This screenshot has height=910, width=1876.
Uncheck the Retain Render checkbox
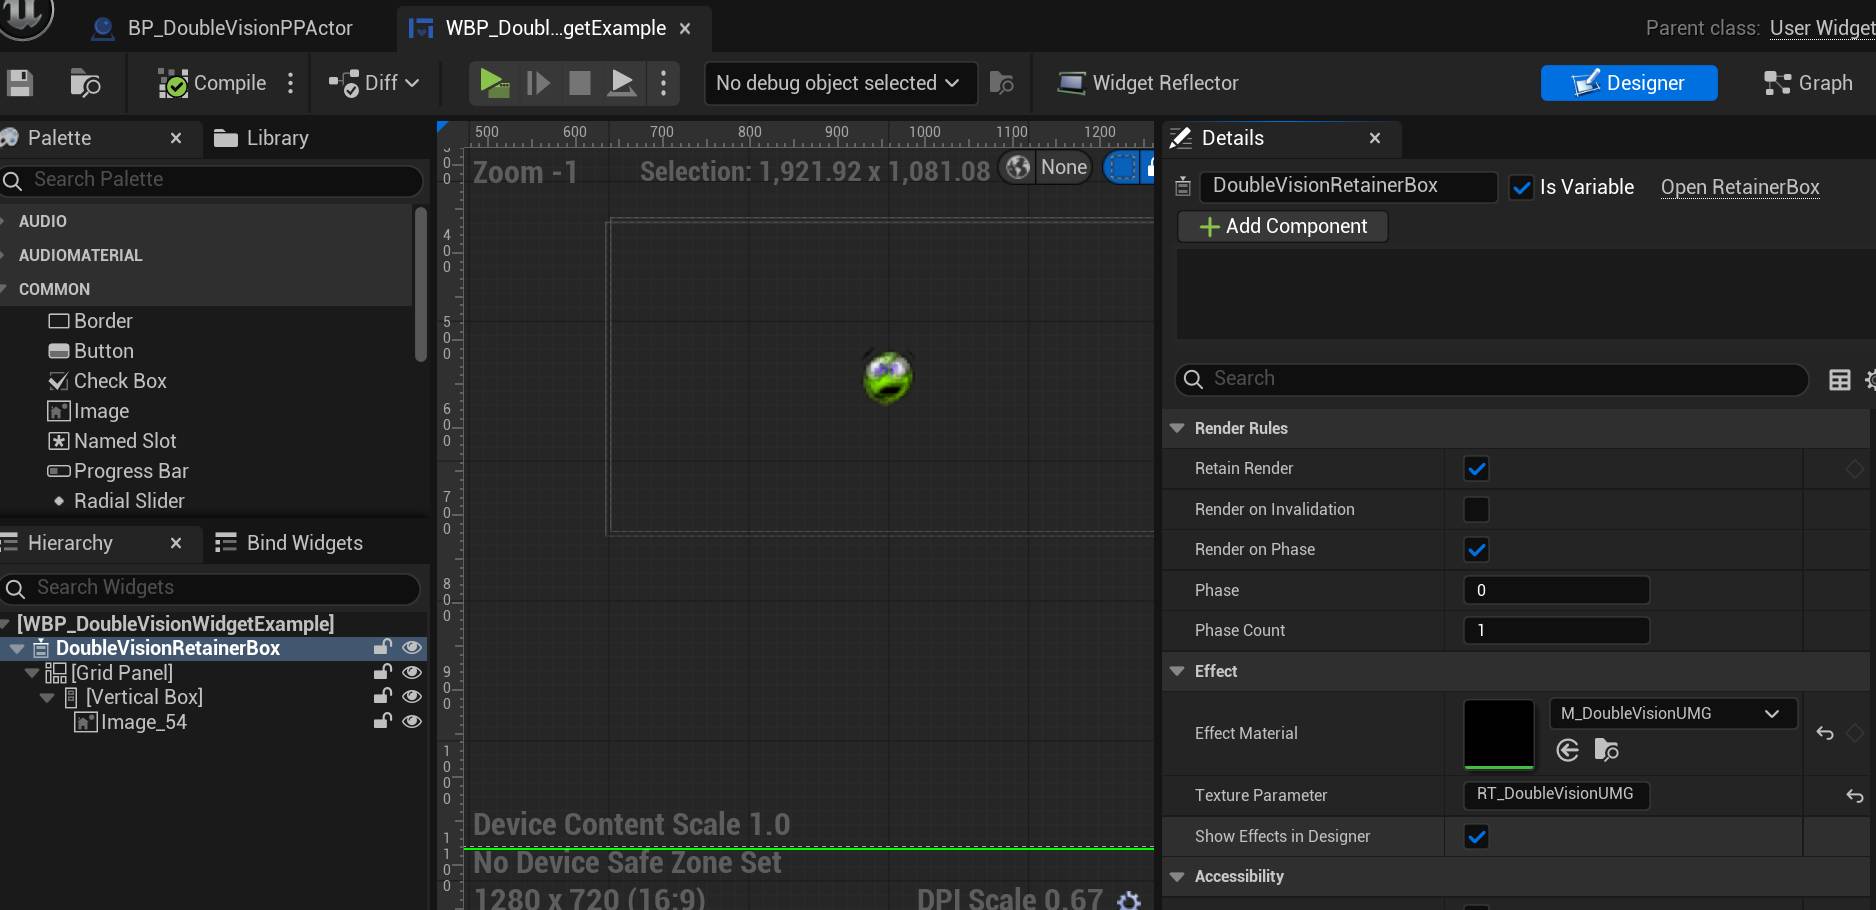(1476, 468)
